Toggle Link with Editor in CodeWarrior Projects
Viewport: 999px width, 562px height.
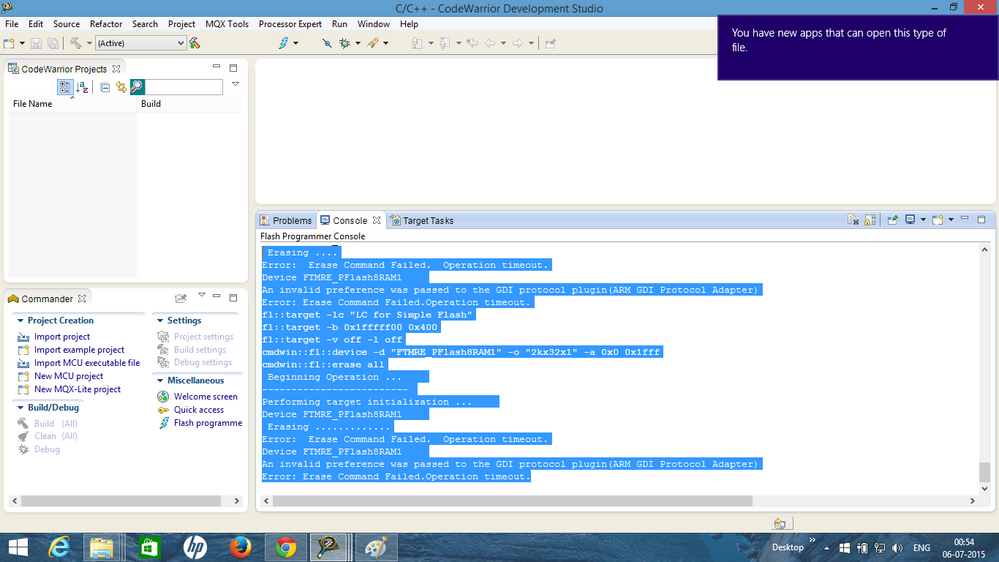(x=121, y=87)
